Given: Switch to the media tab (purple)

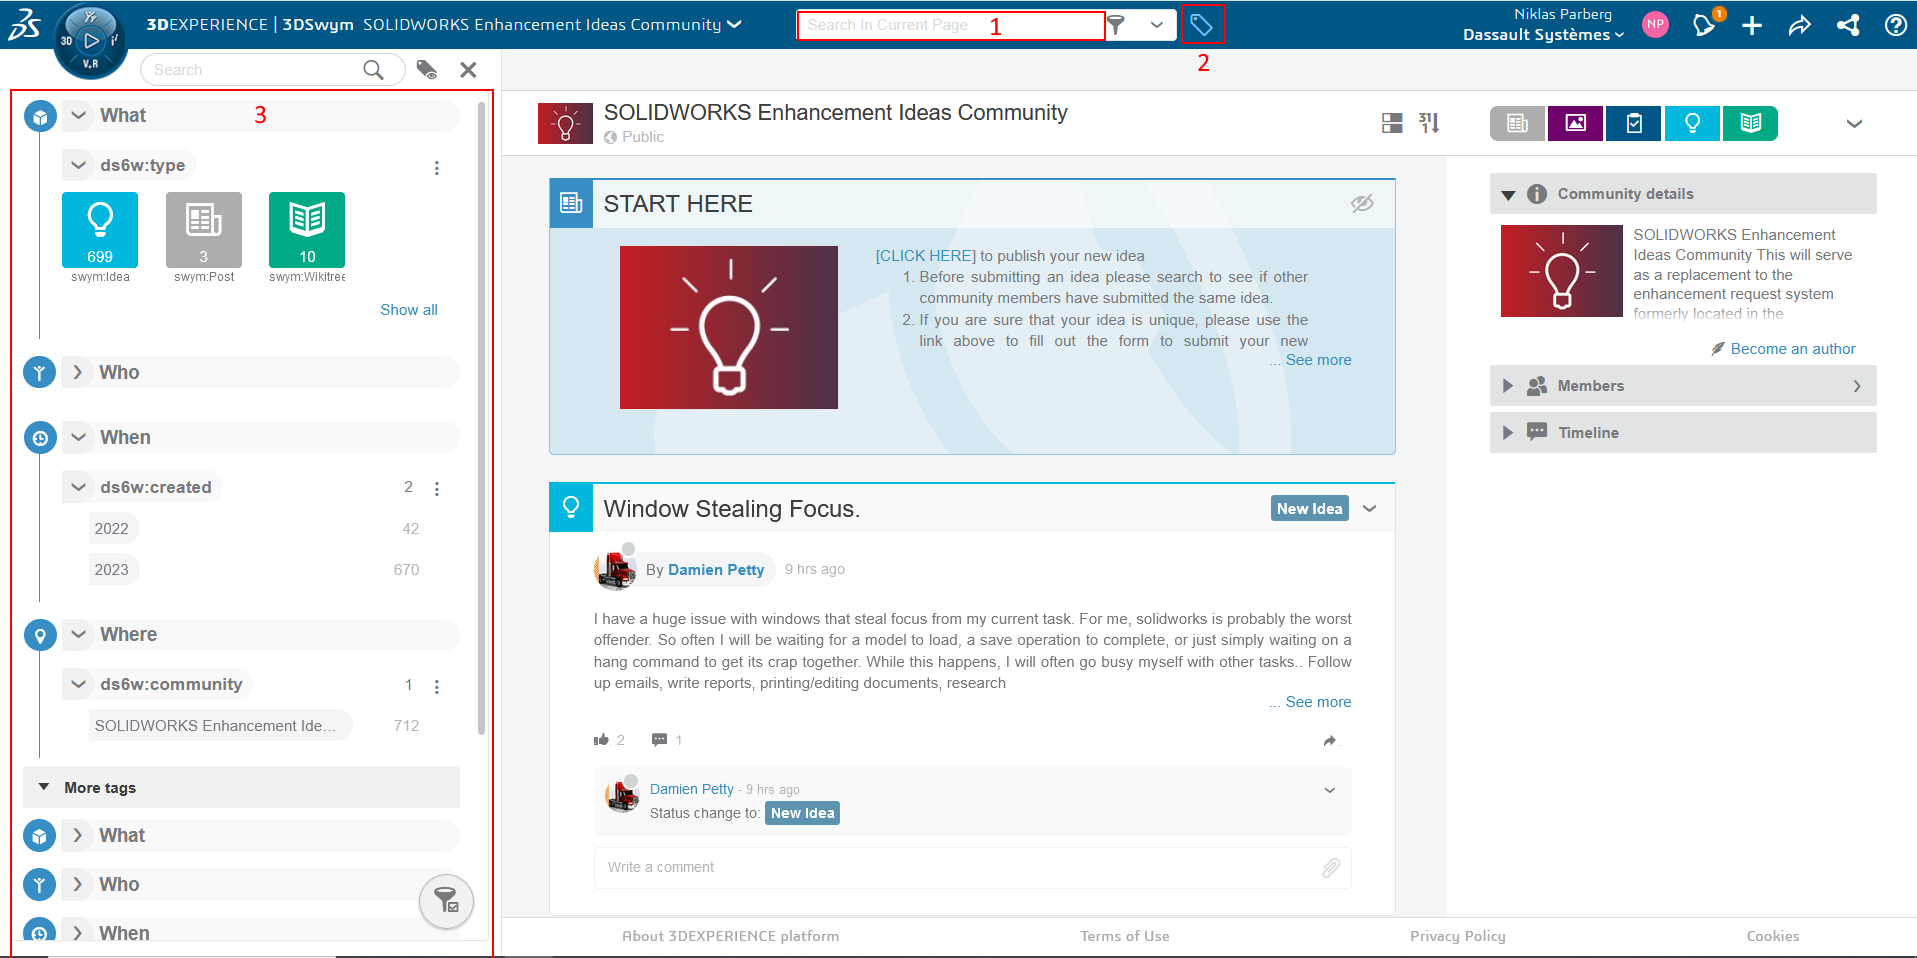Looking at the screenshot, I should pyautogui.click(x=1575, y=123).
